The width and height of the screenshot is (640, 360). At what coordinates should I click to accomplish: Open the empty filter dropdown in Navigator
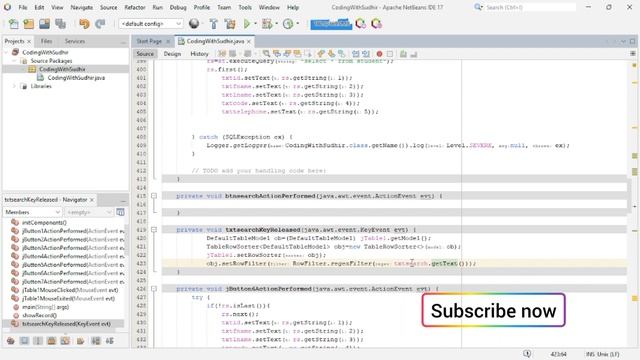[89, 212]
